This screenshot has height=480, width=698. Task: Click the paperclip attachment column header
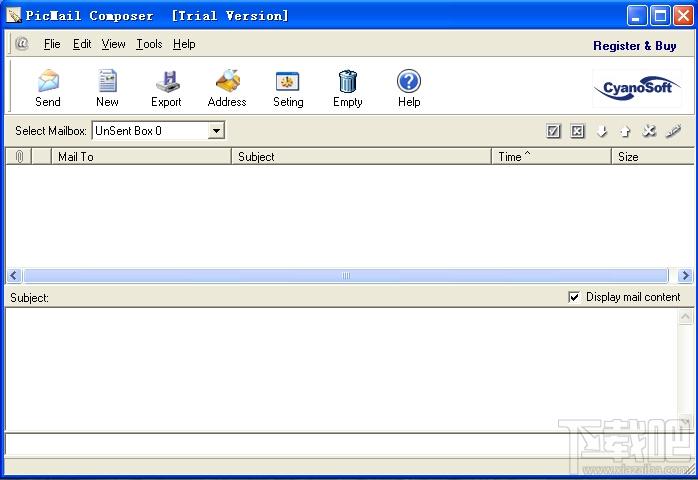click(x=19, y=157)
